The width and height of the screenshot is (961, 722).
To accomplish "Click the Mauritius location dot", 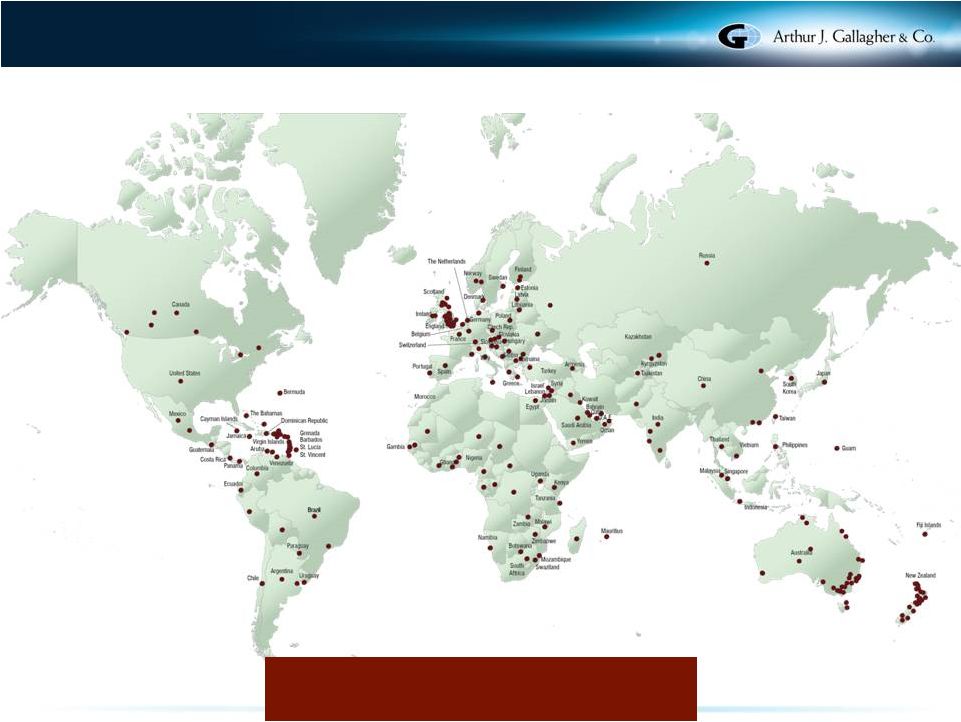I will (x=605, y=537).
